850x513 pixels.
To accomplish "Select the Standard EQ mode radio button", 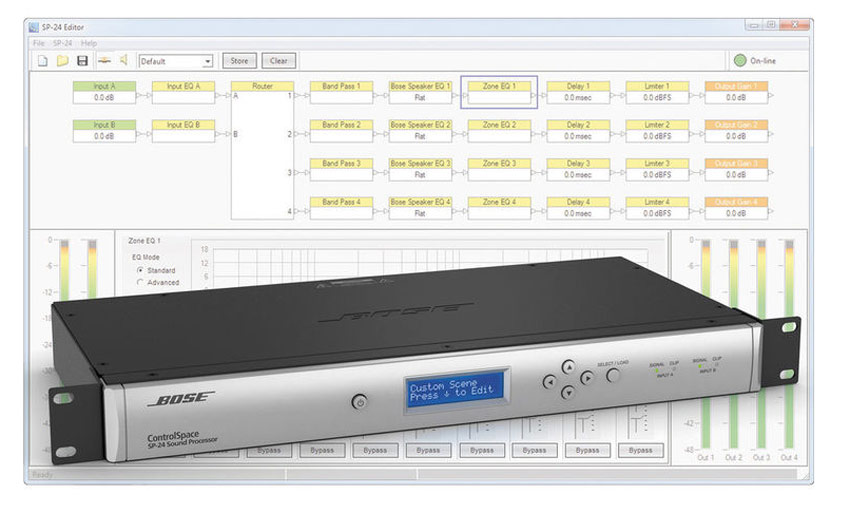I will click(x=140, y=271).
